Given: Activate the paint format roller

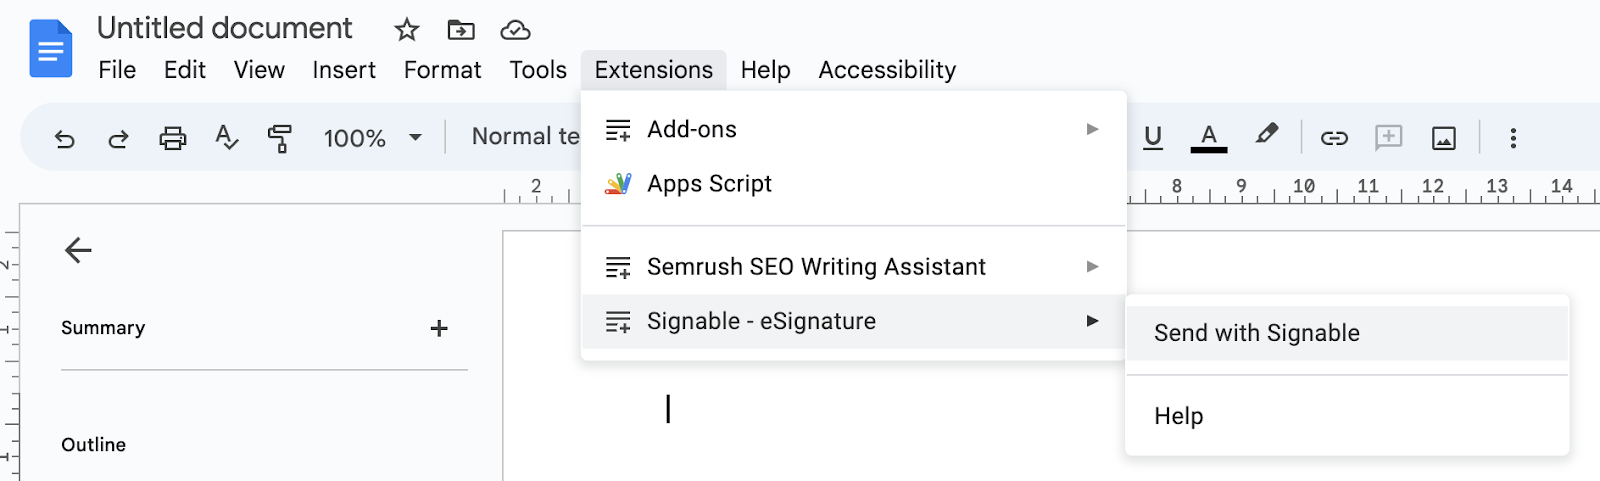Looking at the screenshot, I should [280, 138].
